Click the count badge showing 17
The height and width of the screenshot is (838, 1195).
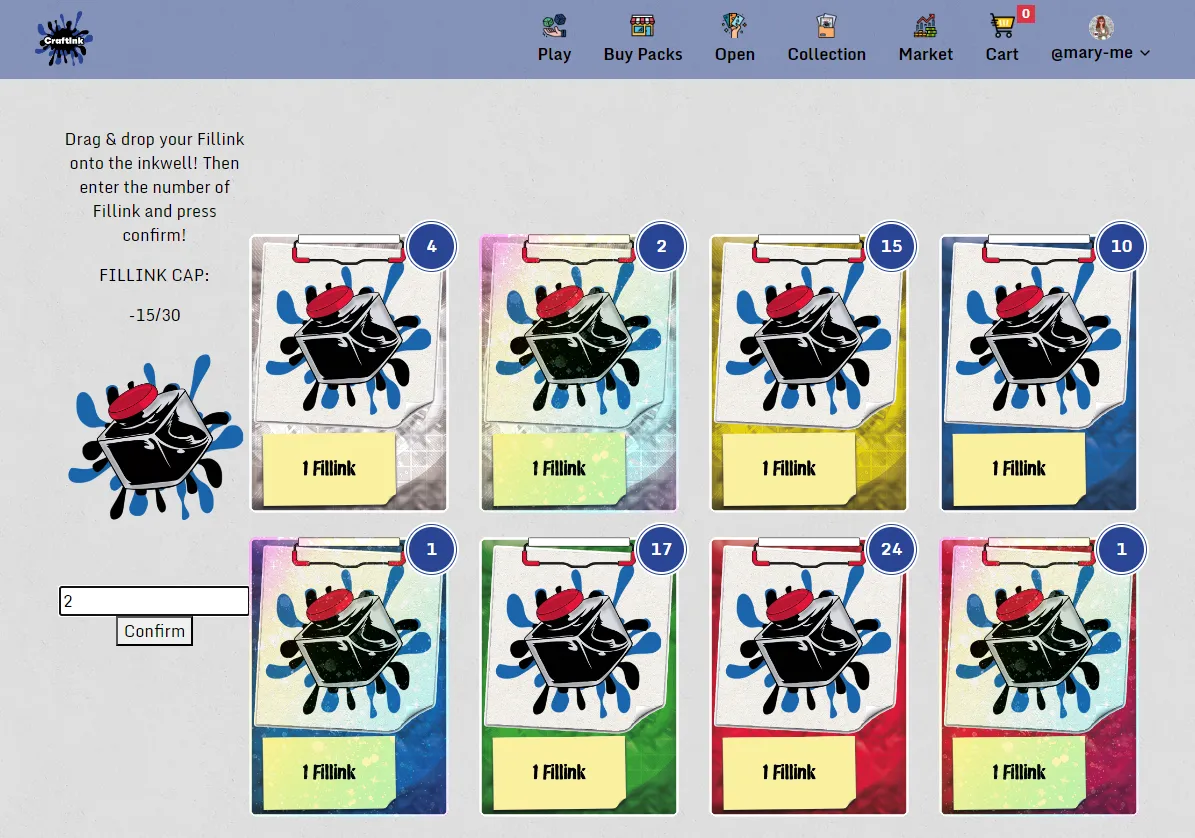[x=662, y=549]
